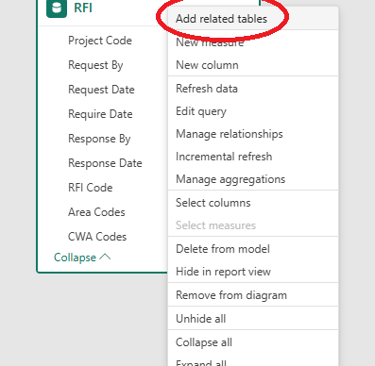The height and width of the screenshot is (366, 375).
Task: Open Manage relationships
Action: [229, 134]
